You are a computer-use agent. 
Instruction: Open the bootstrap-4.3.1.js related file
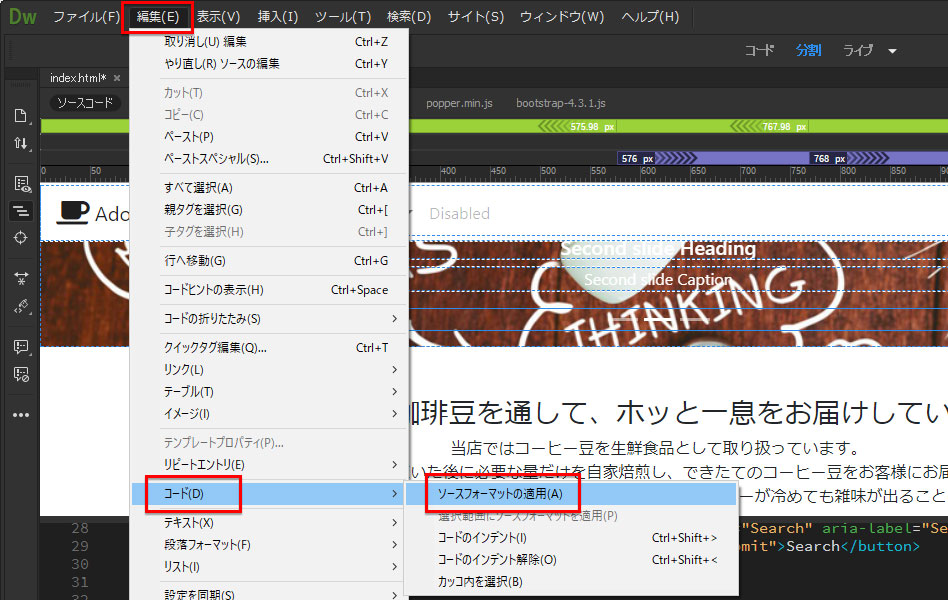pyautogui.click(x=560, y=103)
